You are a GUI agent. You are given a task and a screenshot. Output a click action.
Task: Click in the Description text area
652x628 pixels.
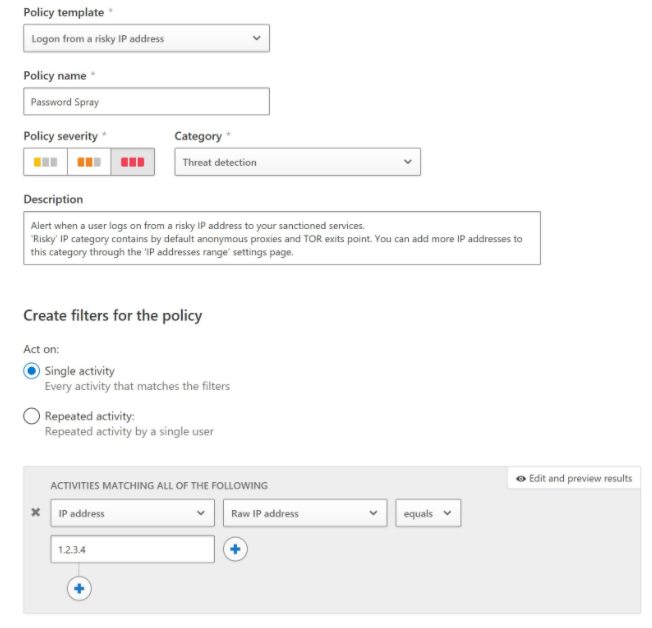pos(282,238)
